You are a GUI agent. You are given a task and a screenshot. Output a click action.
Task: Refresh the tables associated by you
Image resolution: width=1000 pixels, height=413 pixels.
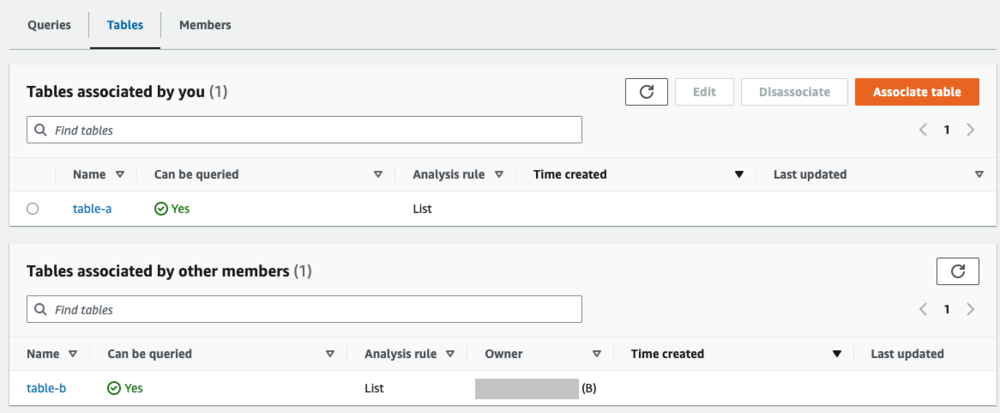click(646, 92)
